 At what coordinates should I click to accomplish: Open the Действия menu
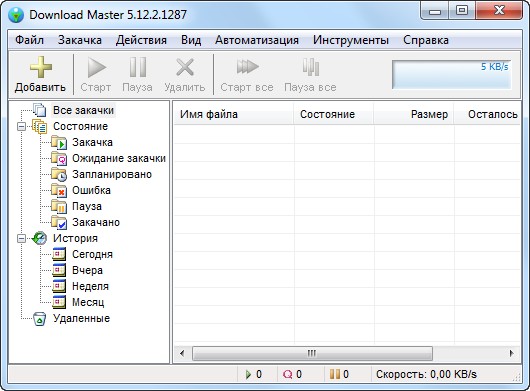pos(141,40)
